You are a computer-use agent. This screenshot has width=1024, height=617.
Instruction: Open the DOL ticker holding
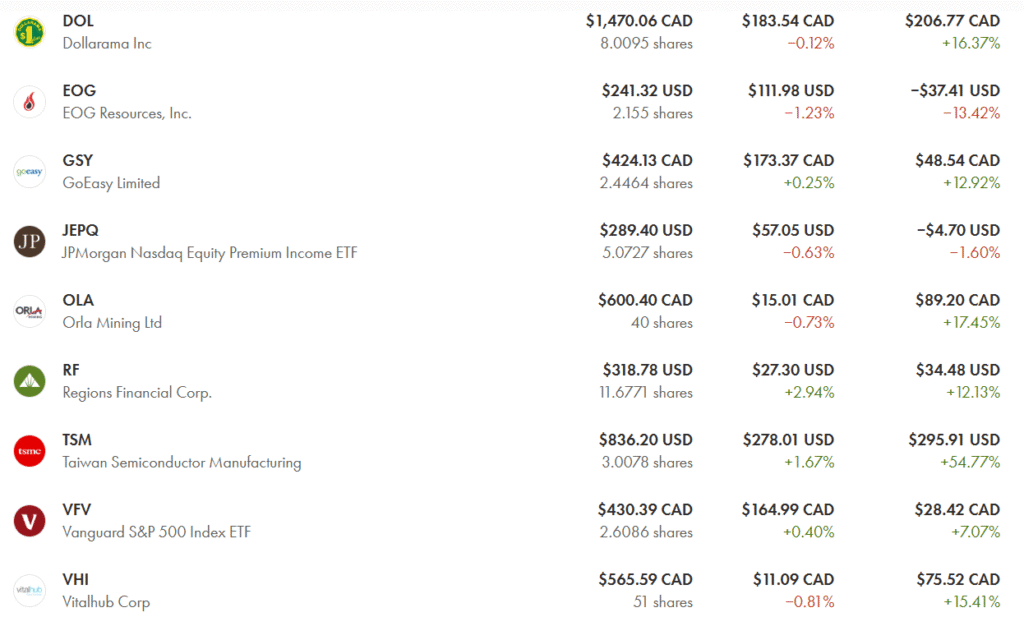79,21
